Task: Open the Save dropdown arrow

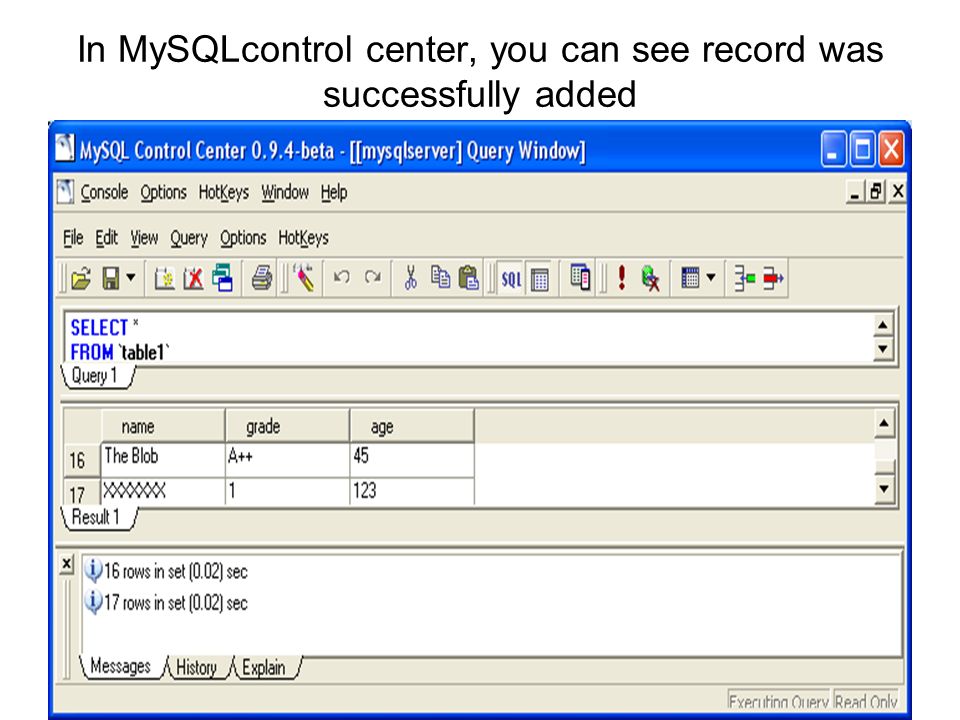Action: [x=130, y=278]
